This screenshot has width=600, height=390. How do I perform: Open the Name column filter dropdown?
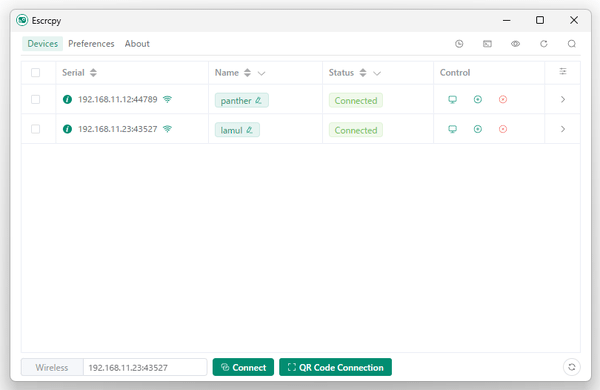click(x=261, y=73)
